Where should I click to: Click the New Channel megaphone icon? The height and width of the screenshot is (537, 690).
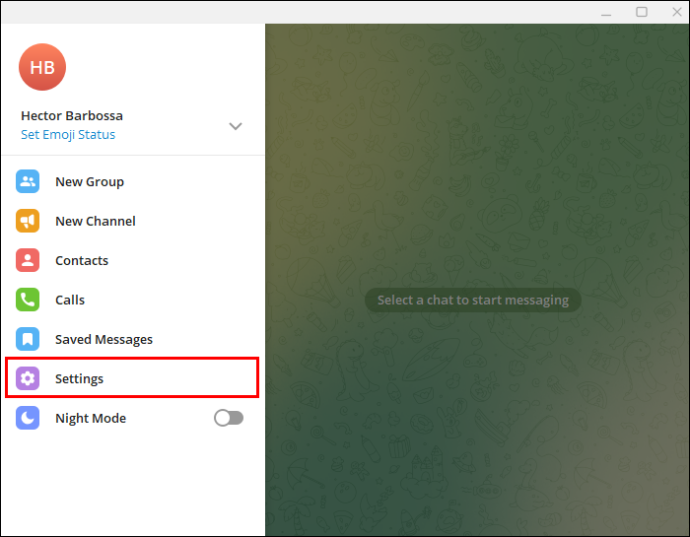pos(28,221)
